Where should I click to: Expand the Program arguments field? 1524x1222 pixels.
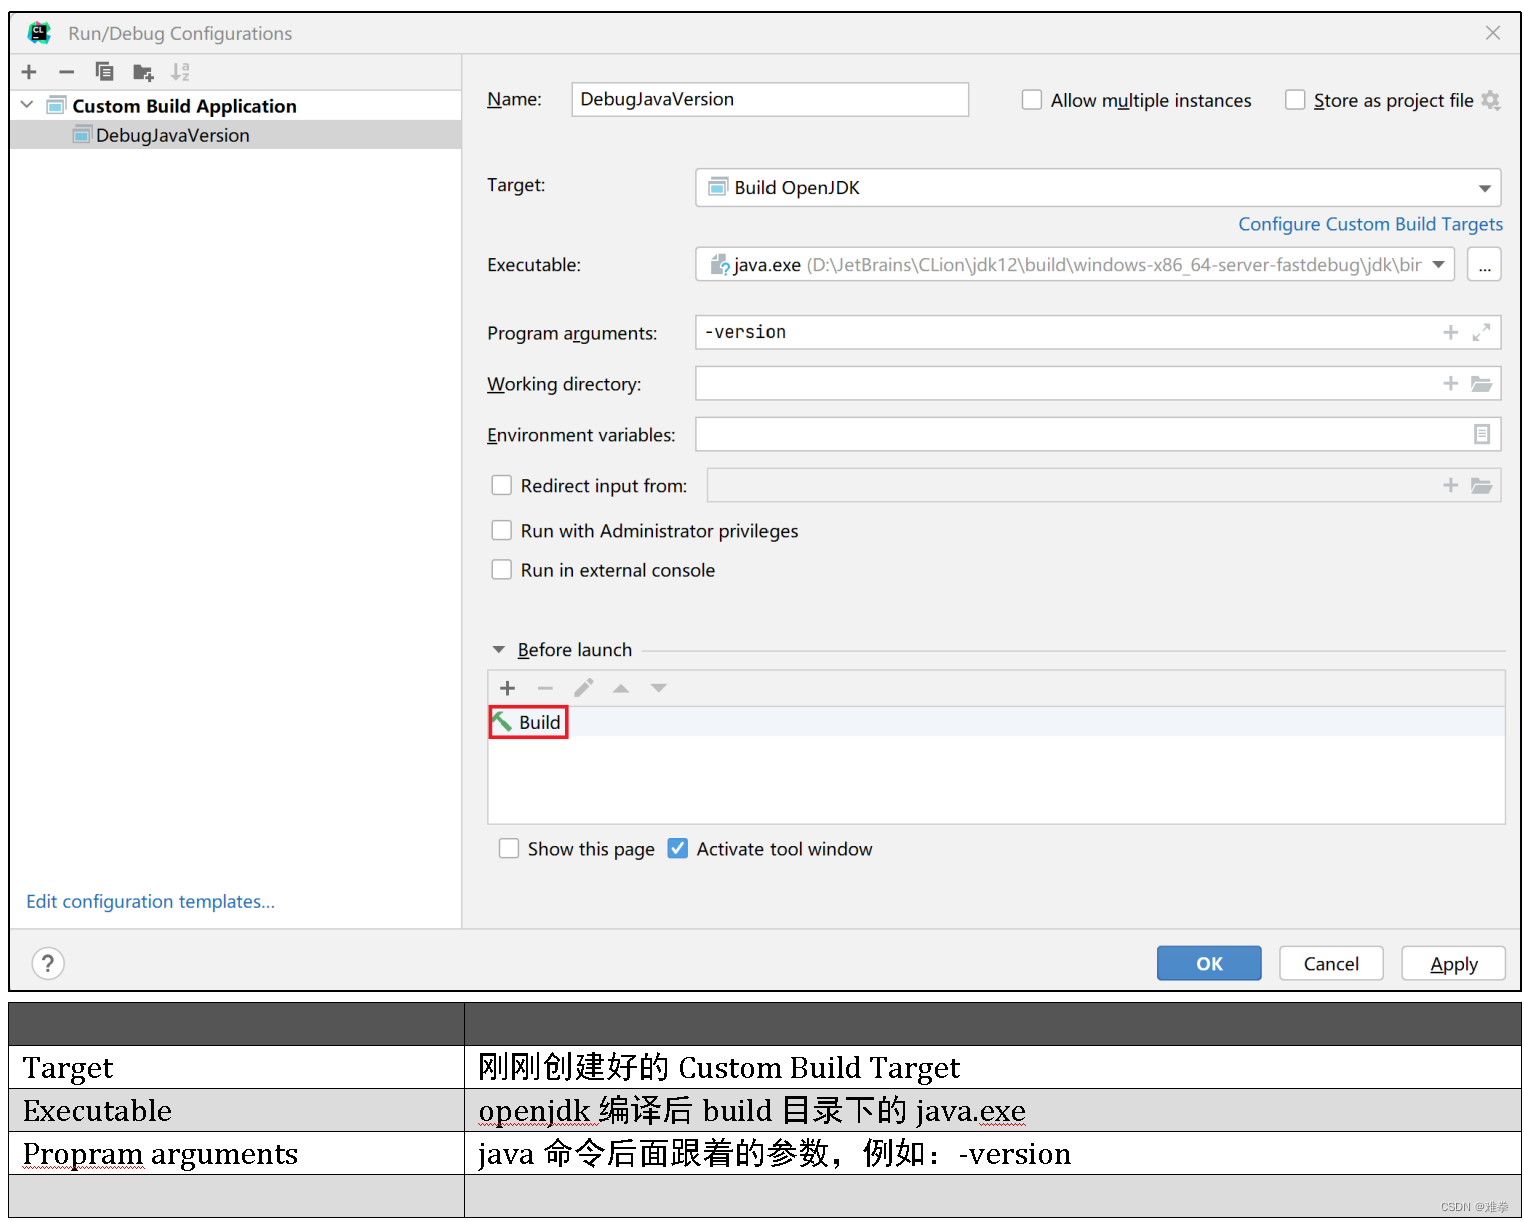coord(1481,332)
